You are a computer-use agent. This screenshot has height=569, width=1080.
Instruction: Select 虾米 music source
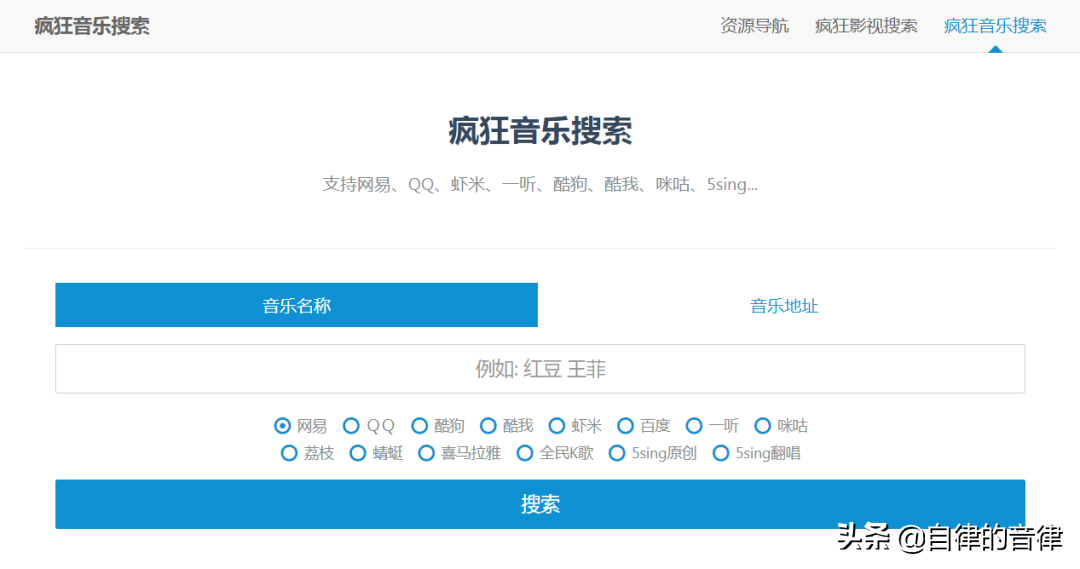[557, 426]
